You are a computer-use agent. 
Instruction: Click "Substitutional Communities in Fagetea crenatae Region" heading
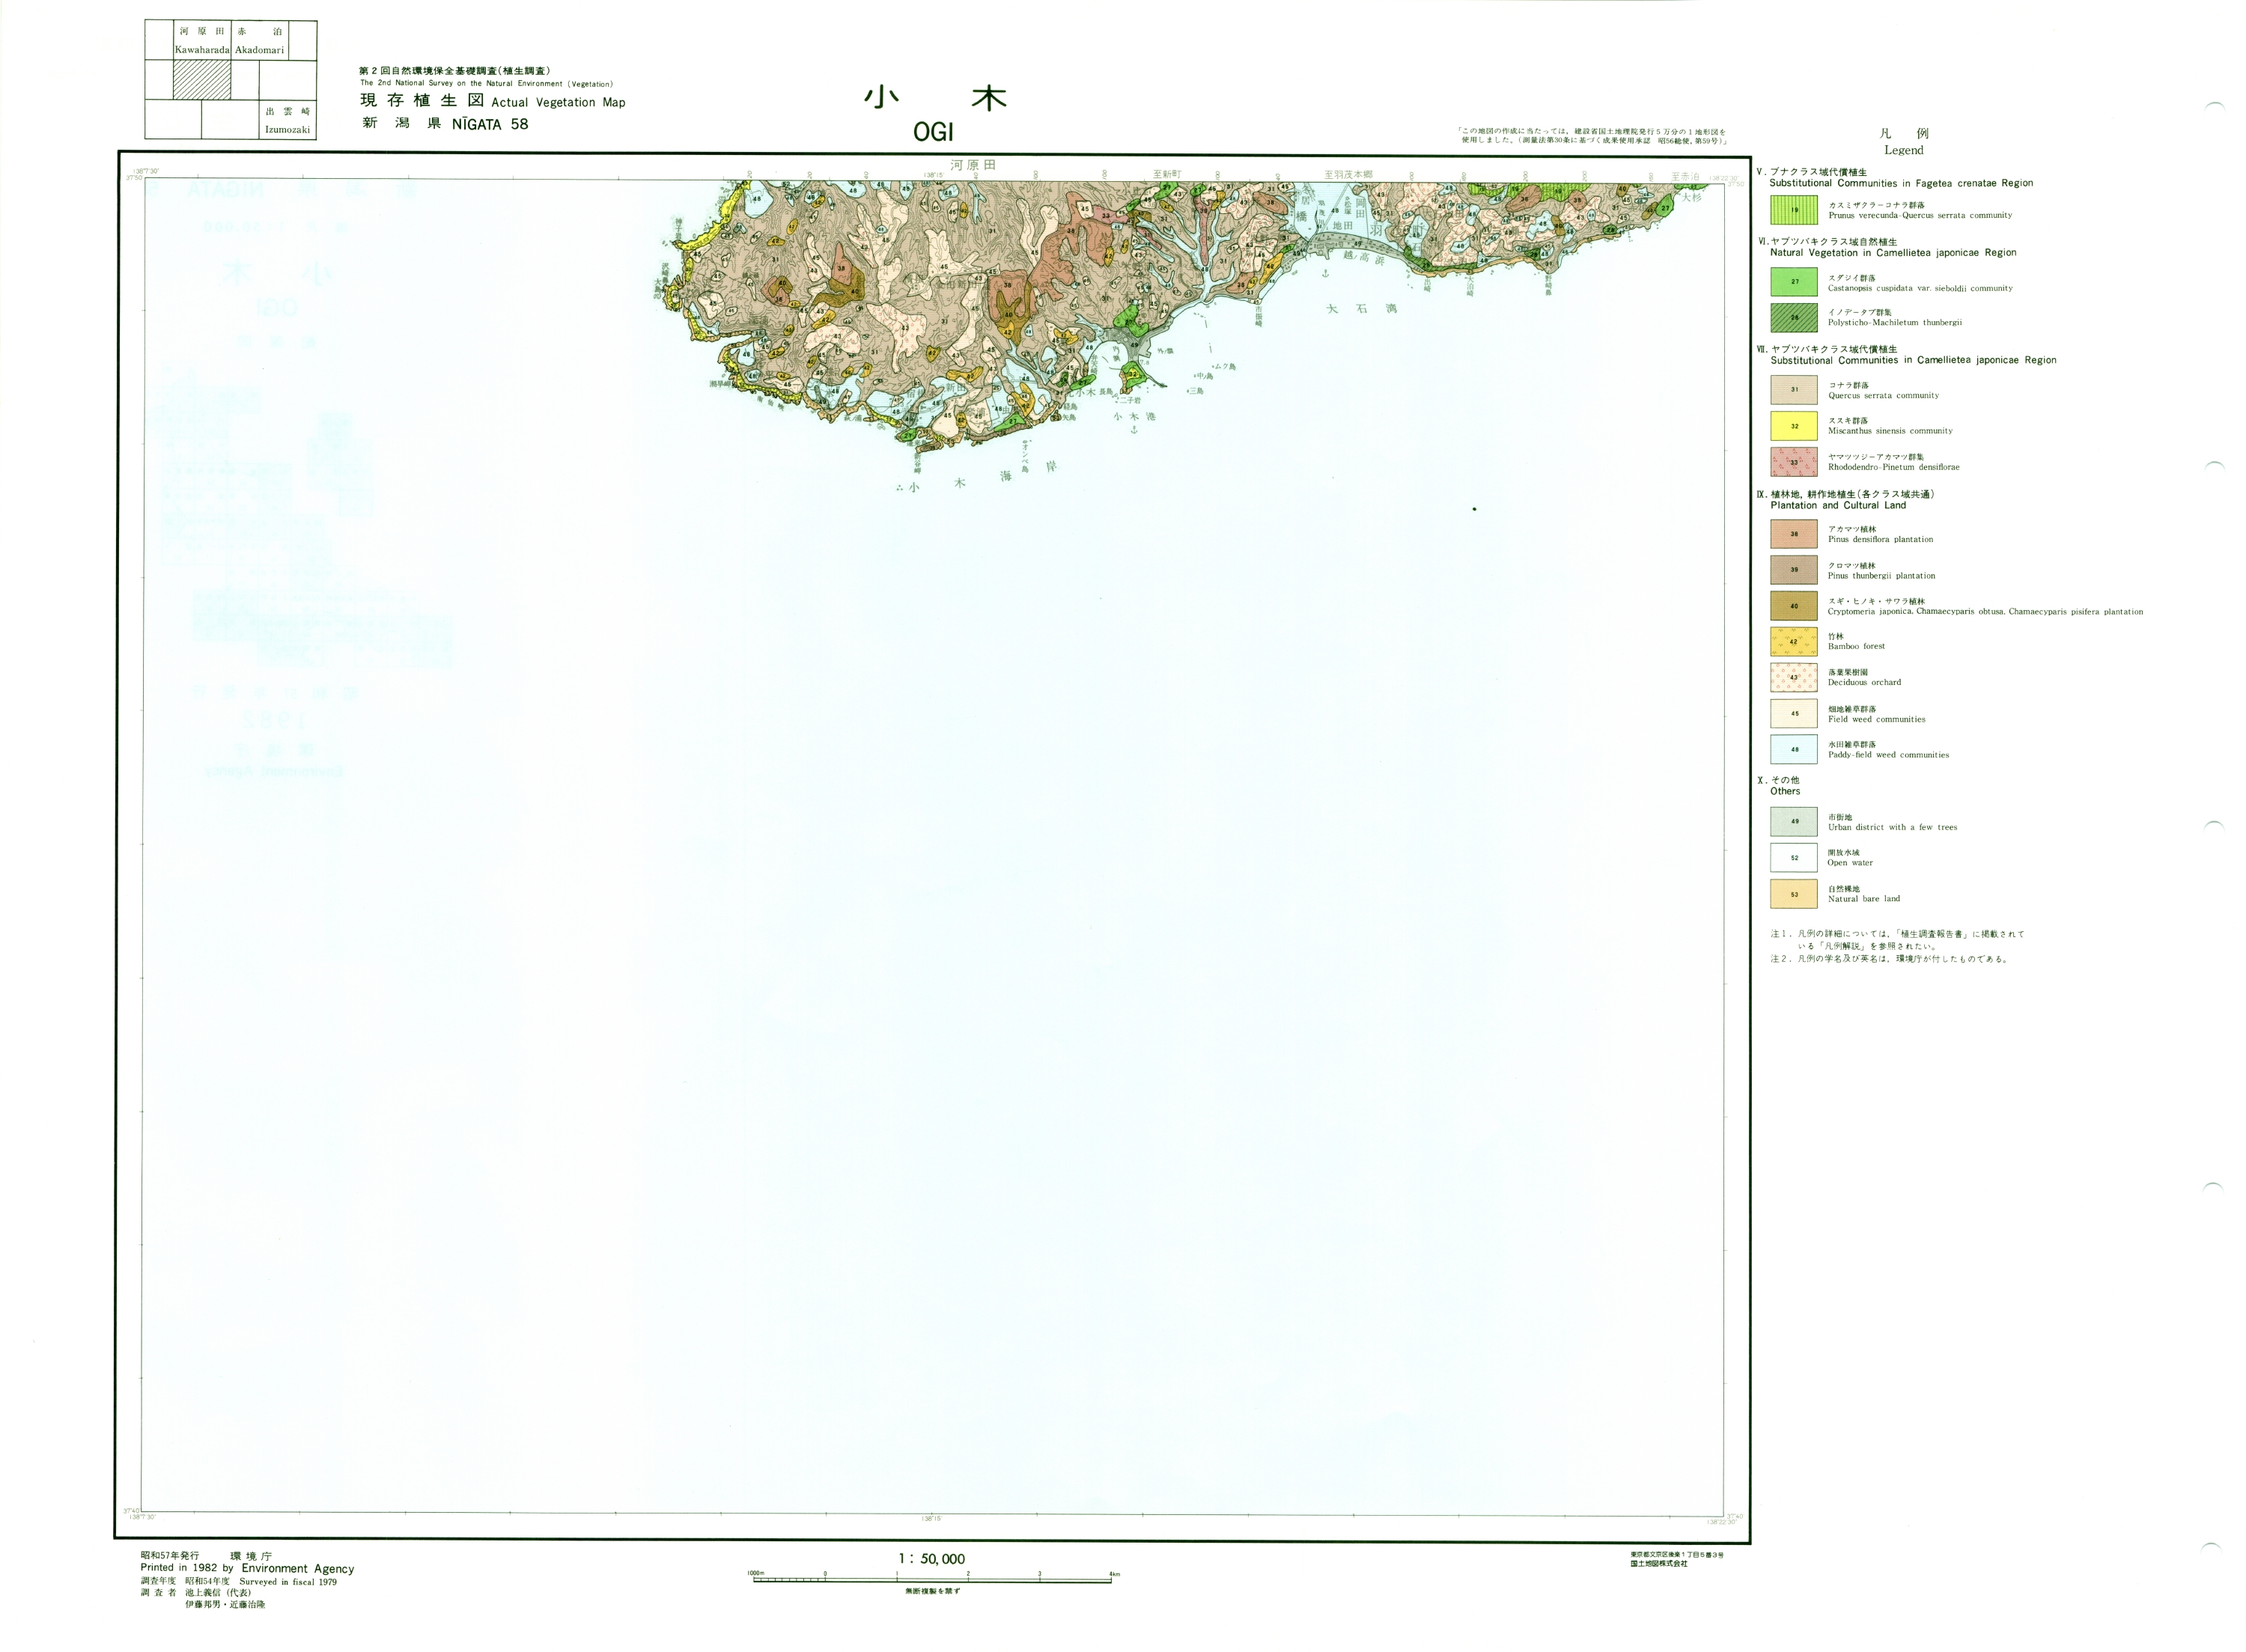[x=1901, y=183]
